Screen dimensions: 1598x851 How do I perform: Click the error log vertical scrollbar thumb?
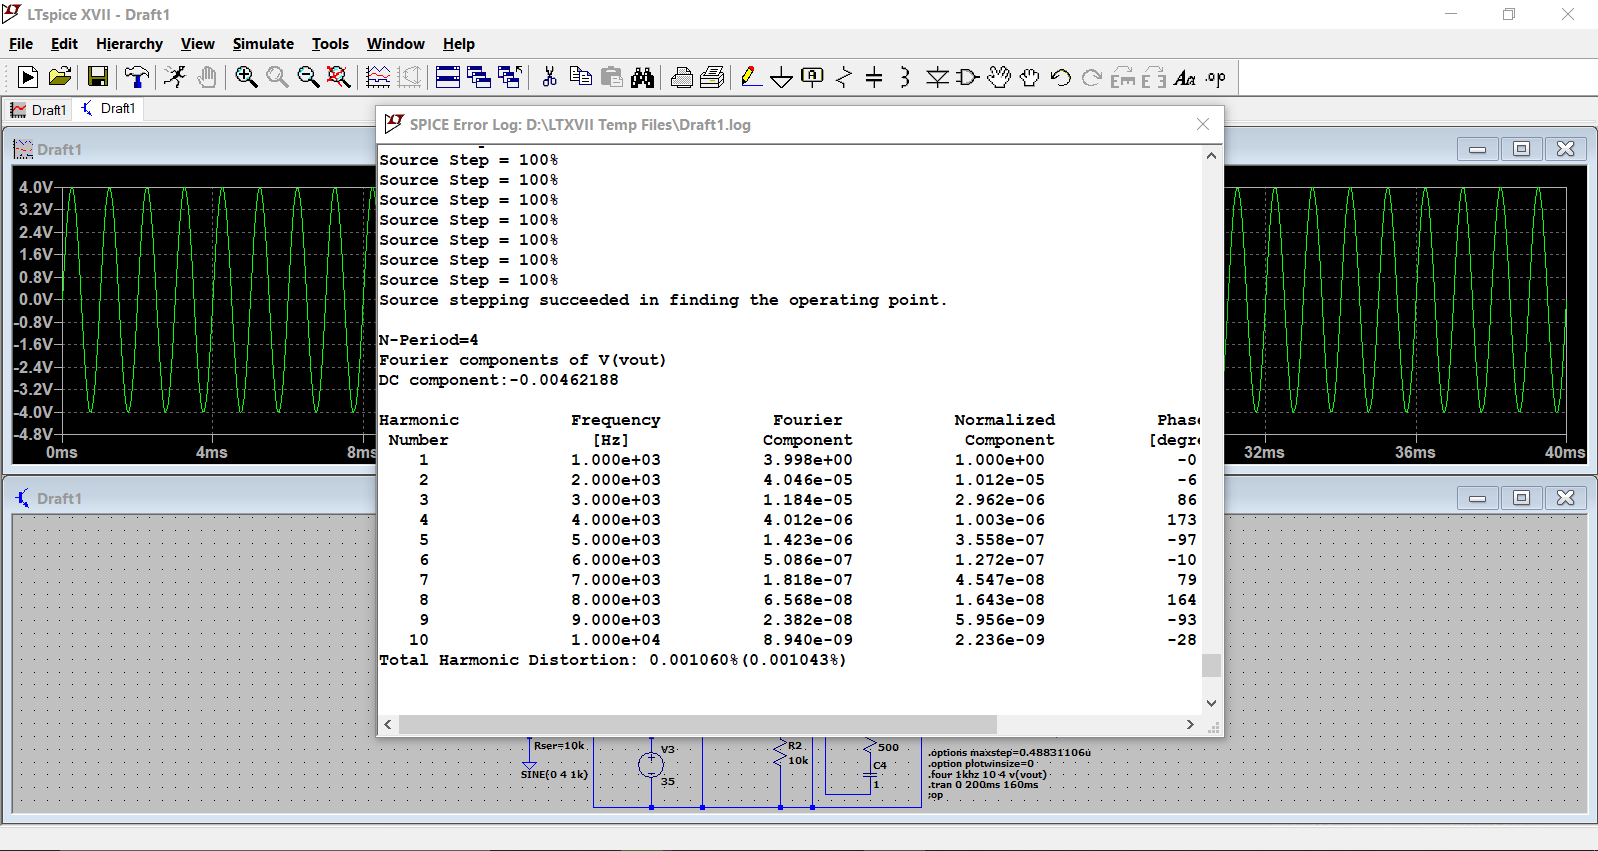tap(1211, 665)
